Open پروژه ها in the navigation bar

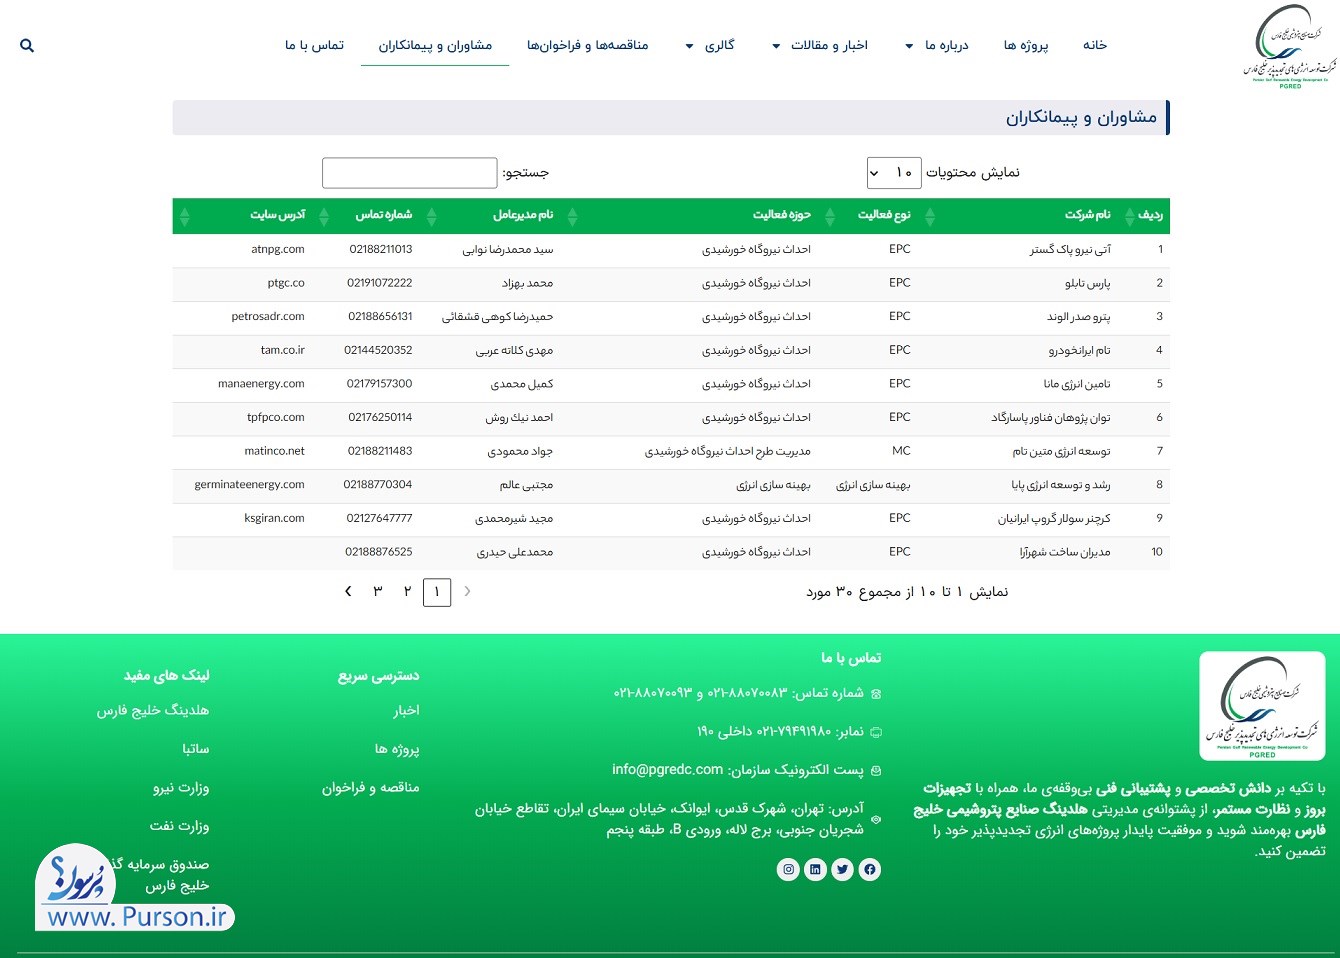coord(1026,45)
